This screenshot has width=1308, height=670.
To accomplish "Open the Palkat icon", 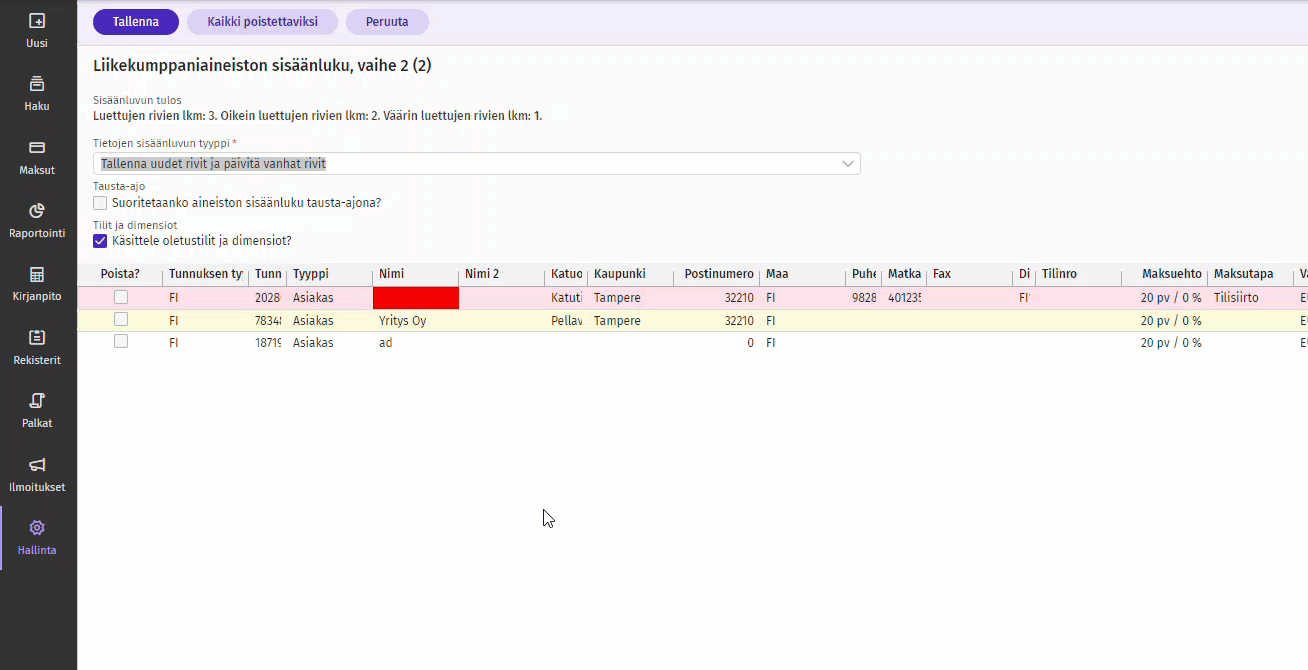I will click(x=37, y=401).
